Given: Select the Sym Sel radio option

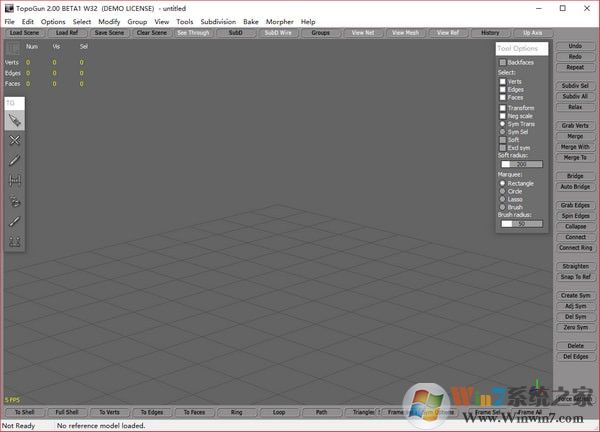Looking at the screenshot, I should tap(503, 132).
